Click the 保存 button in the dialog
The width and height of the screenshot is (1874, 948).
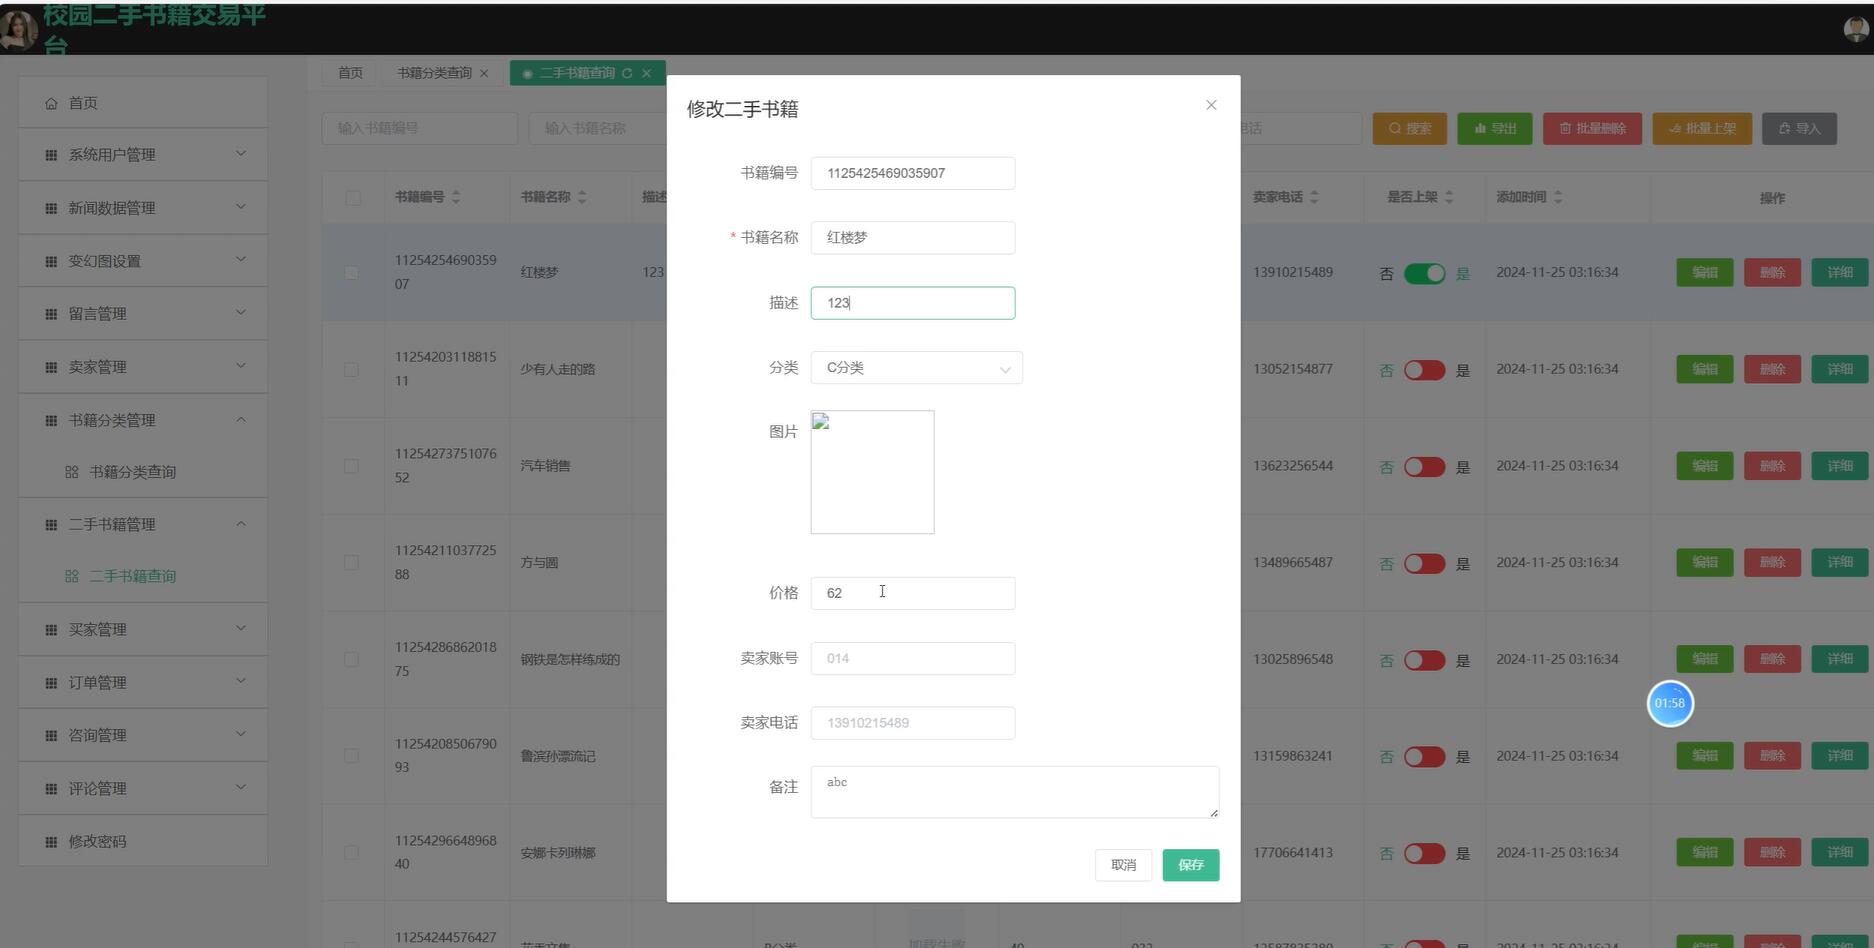[x=1190, y=864]
